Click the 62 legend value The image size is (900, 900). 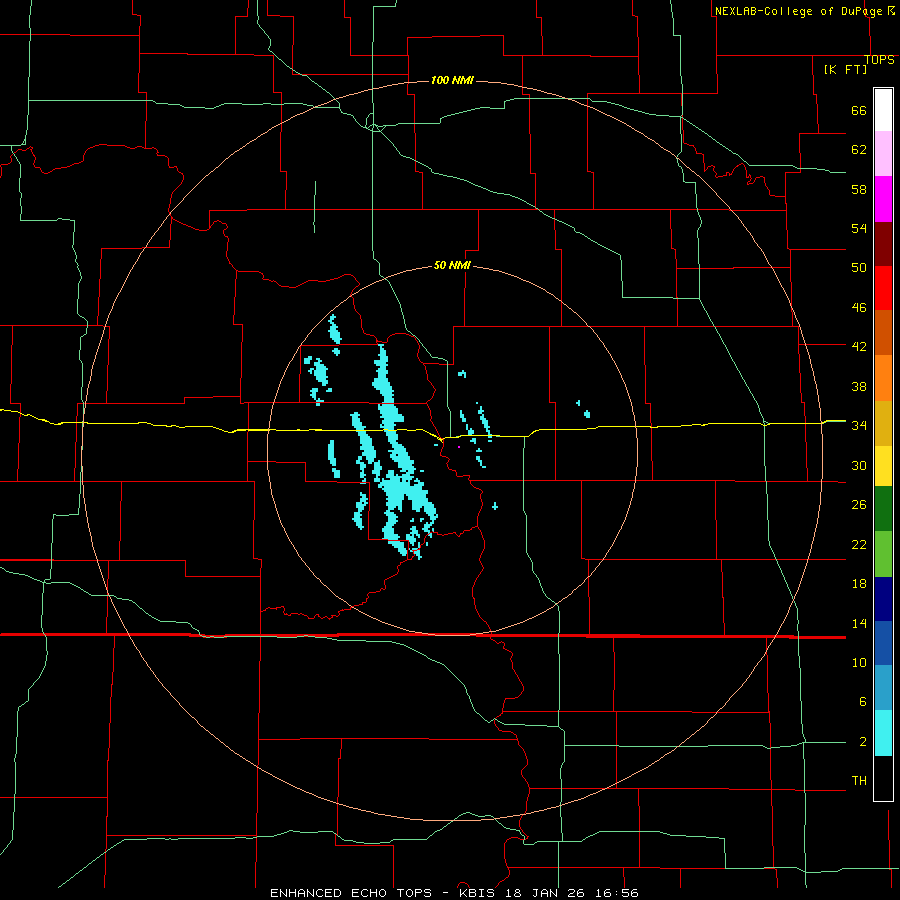point(859,149)
